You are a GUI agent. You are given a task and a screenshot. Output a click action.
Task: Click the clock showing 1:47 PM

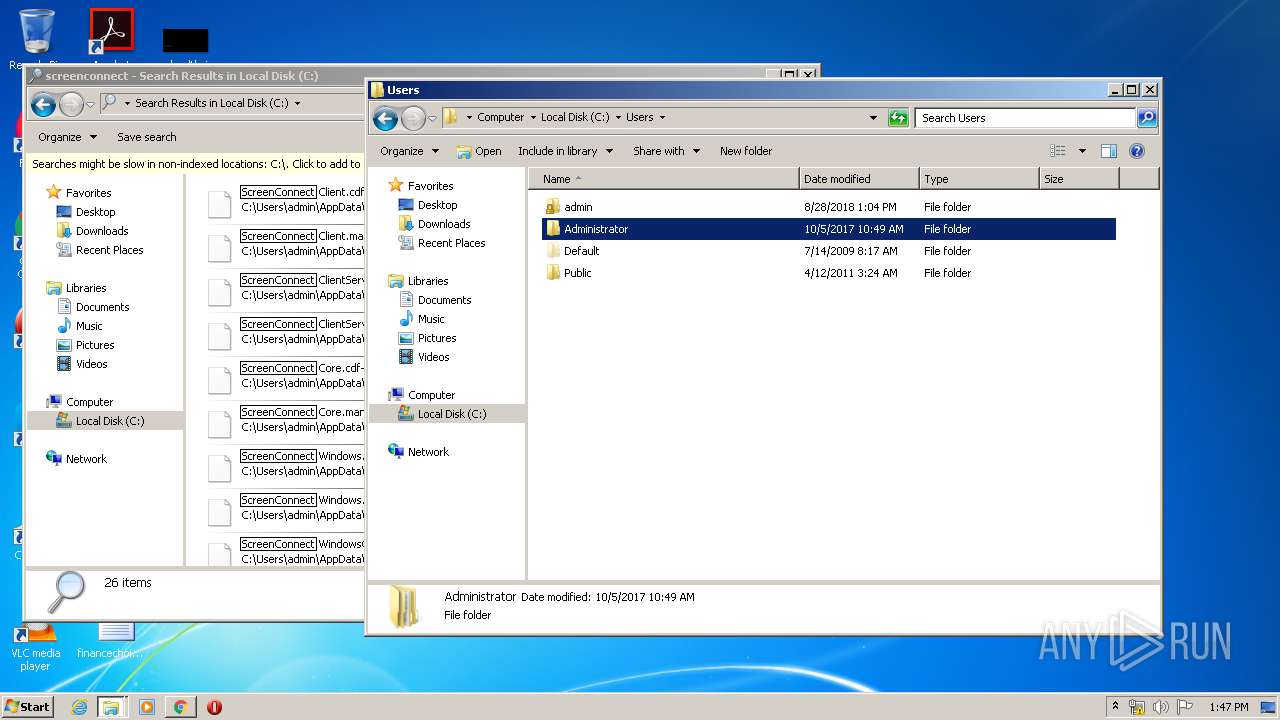[x=1228, y=707]
